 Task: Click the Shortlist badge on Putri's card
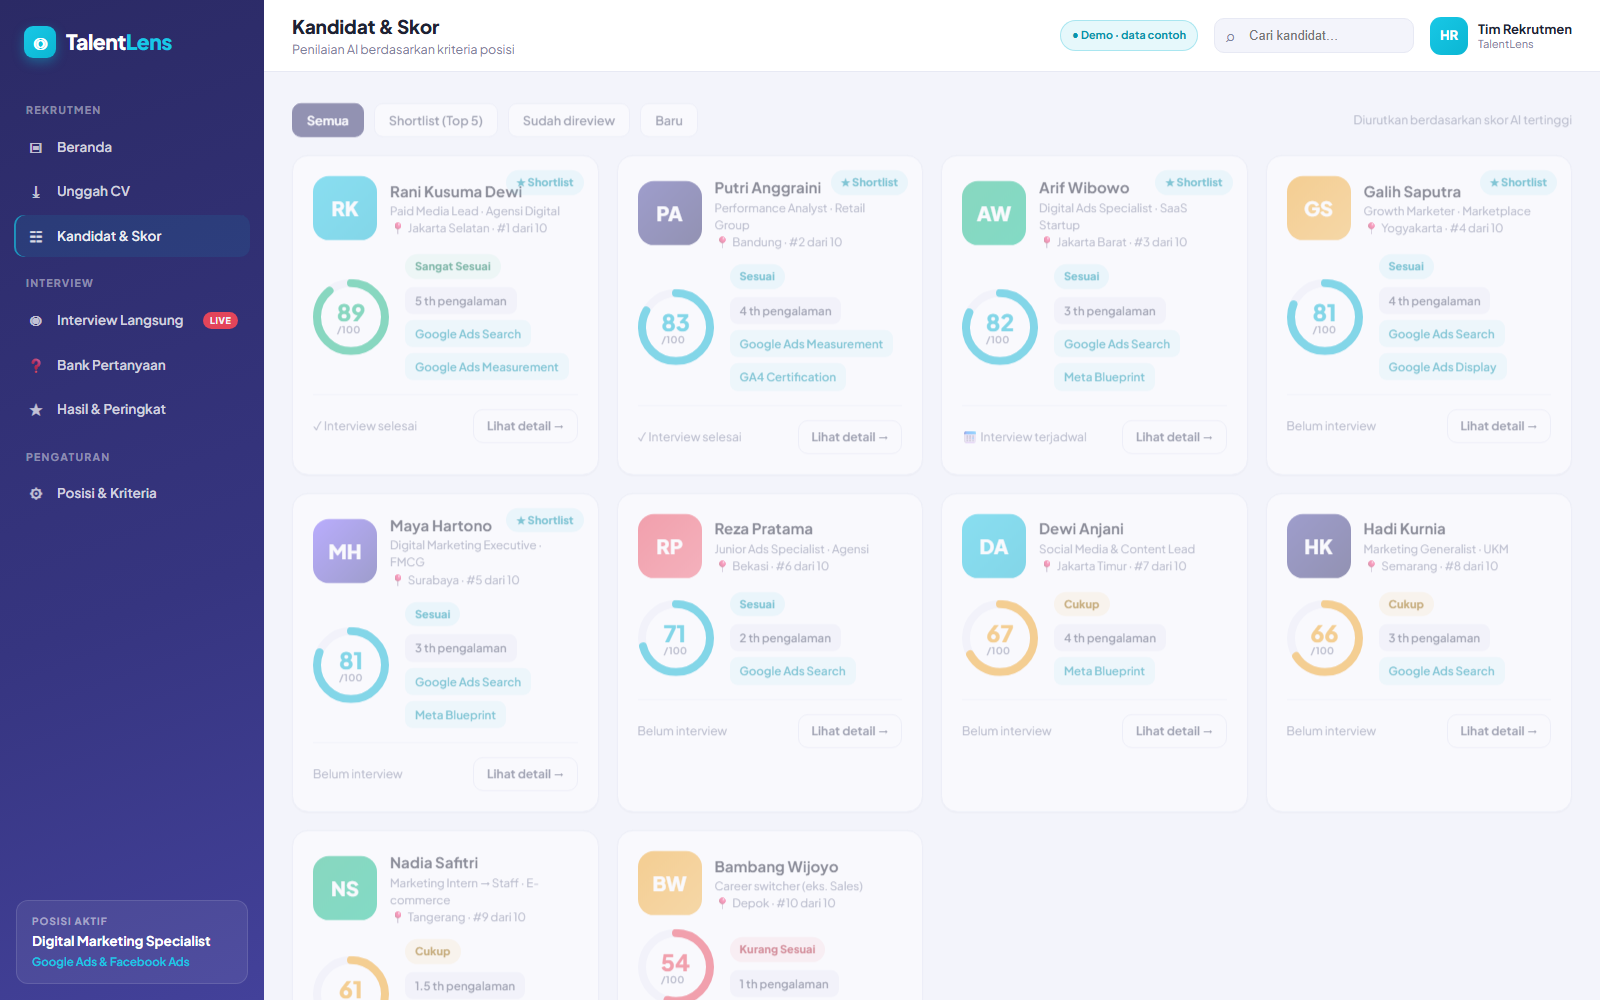[x=869, y=182]
